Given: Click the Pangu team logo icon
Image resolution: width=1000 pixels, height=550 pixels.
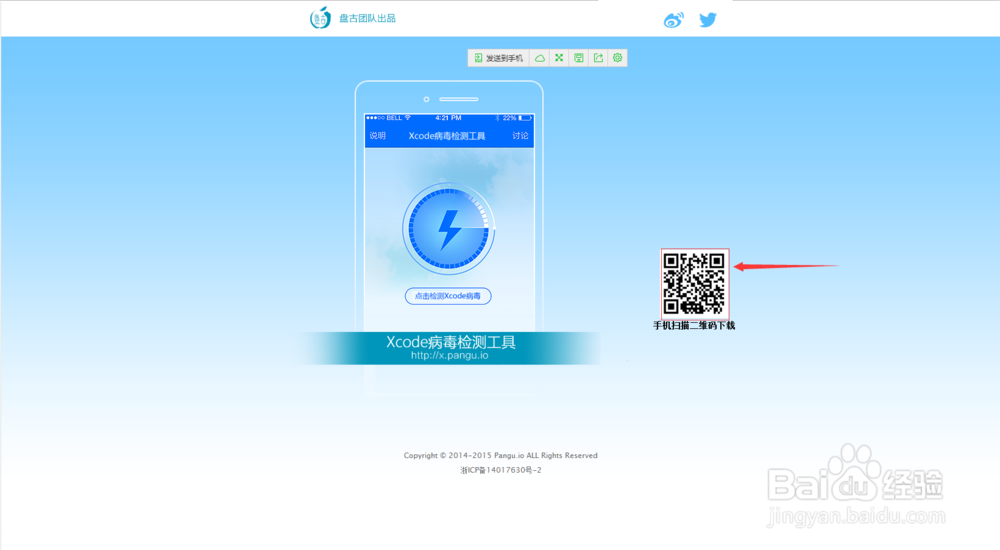Looking at the screenshot, I should [x=320, y=18].
